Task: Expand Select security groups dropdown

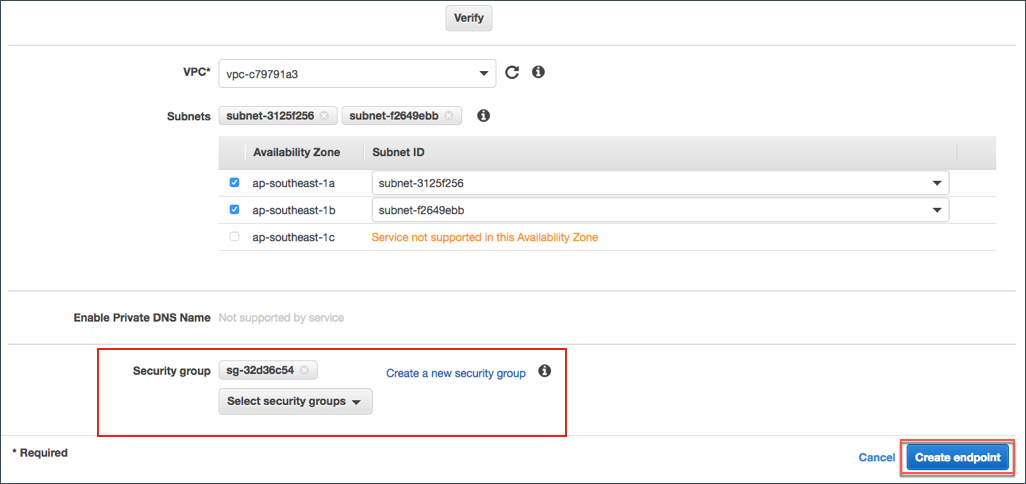Action: tap(294, 401)
